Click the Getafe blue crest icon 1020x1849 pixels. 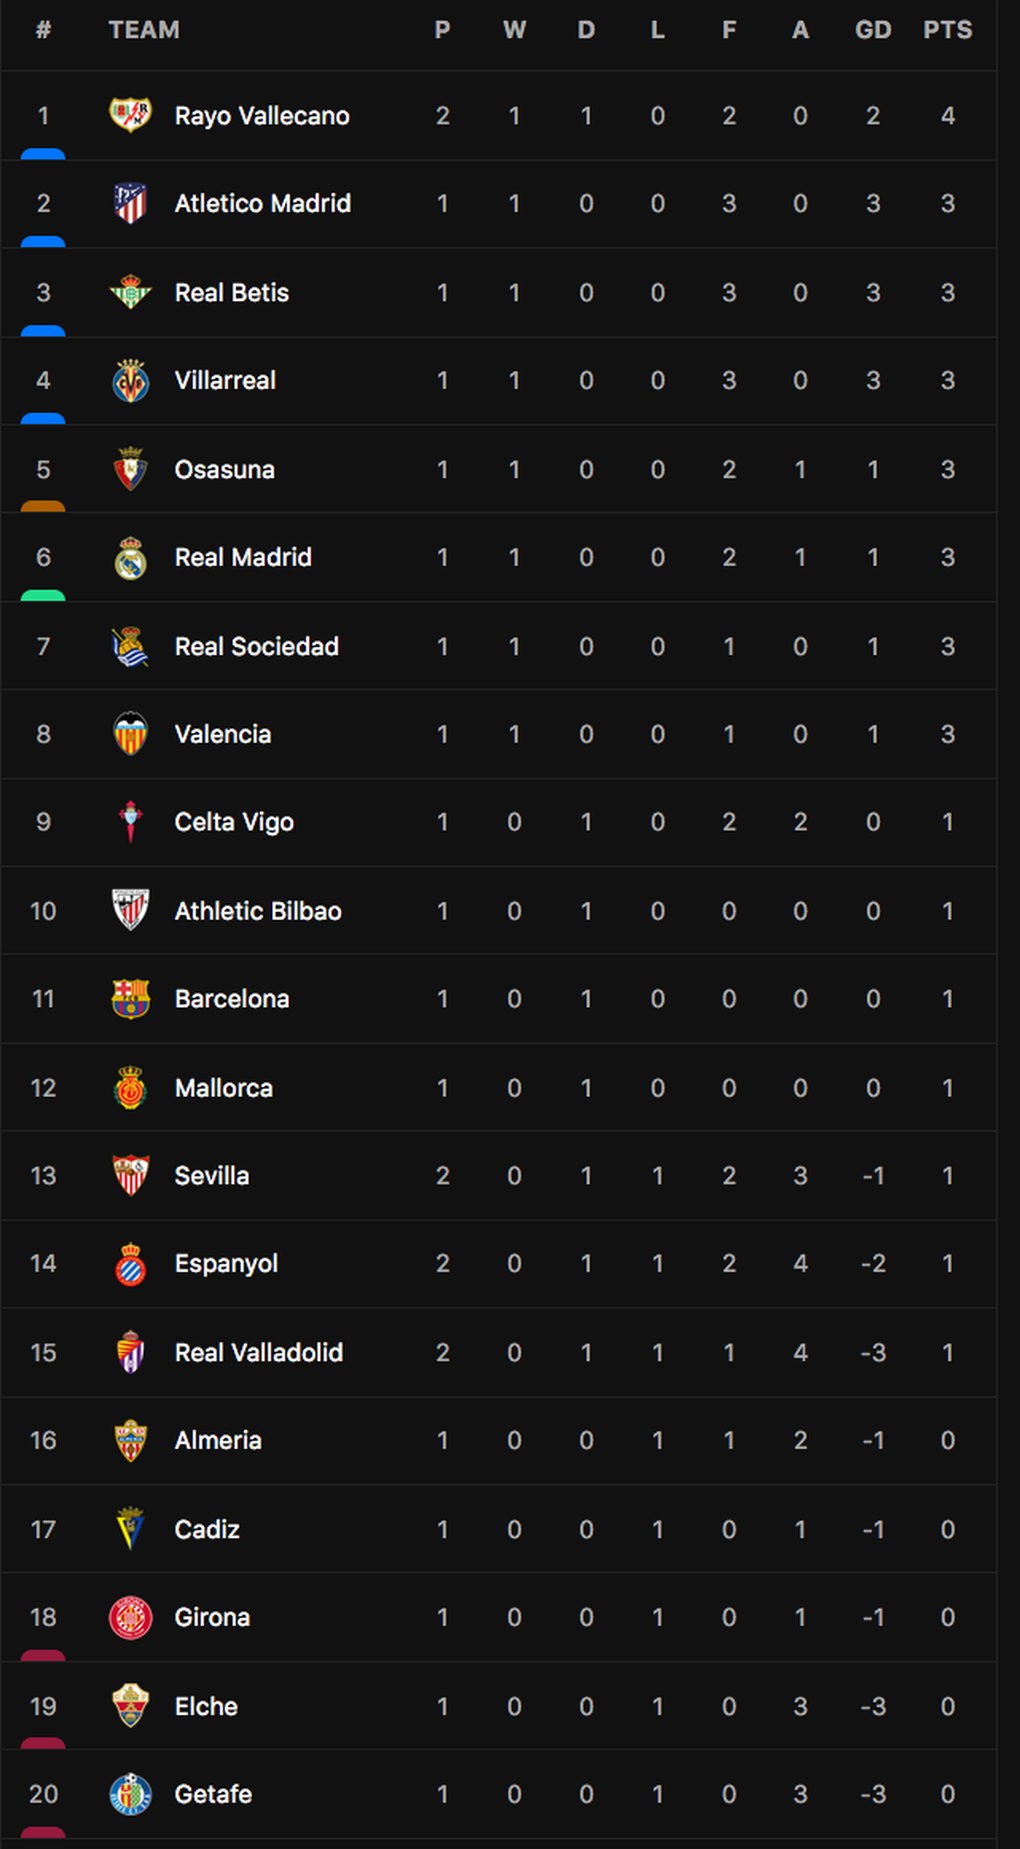coord(130,1794)
